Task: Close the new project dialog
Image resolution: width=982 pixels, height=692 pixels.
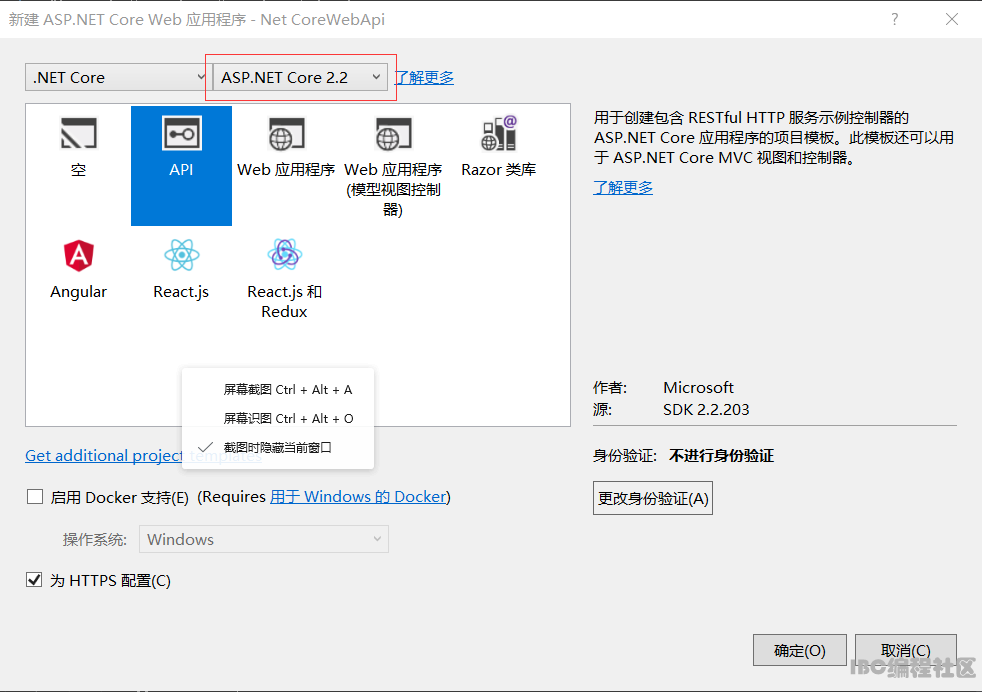Action: (x=952, y=19)
